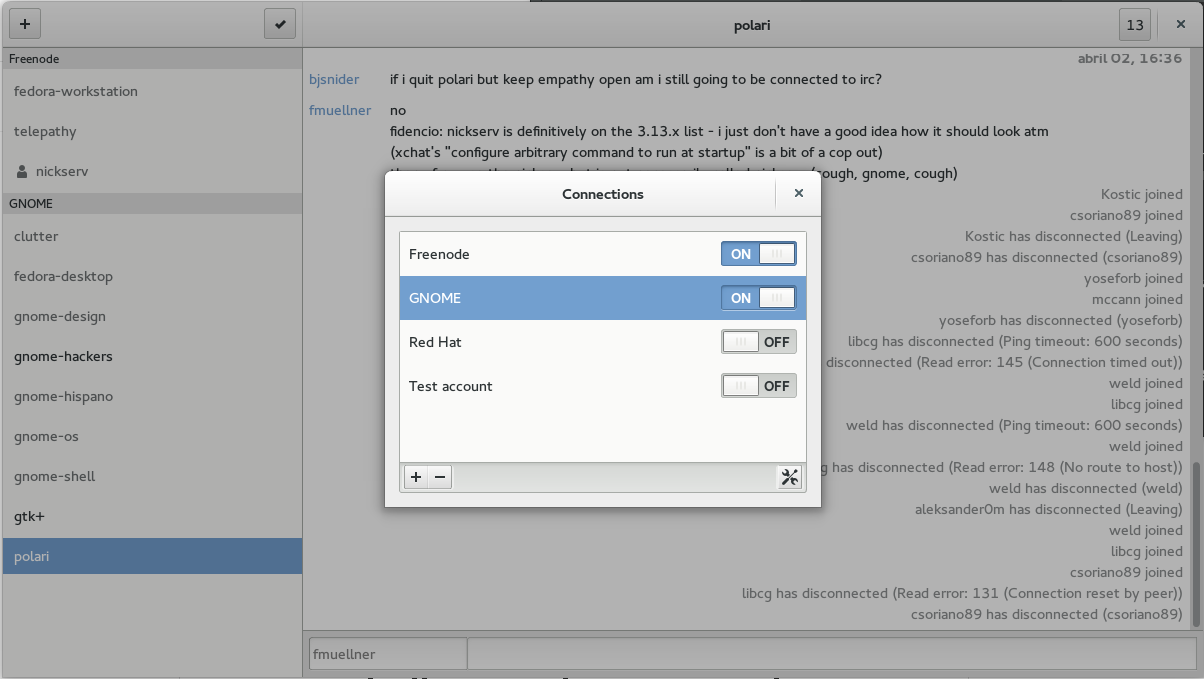Close the polari main window
1204x679 pixels.
point(1180,25)
